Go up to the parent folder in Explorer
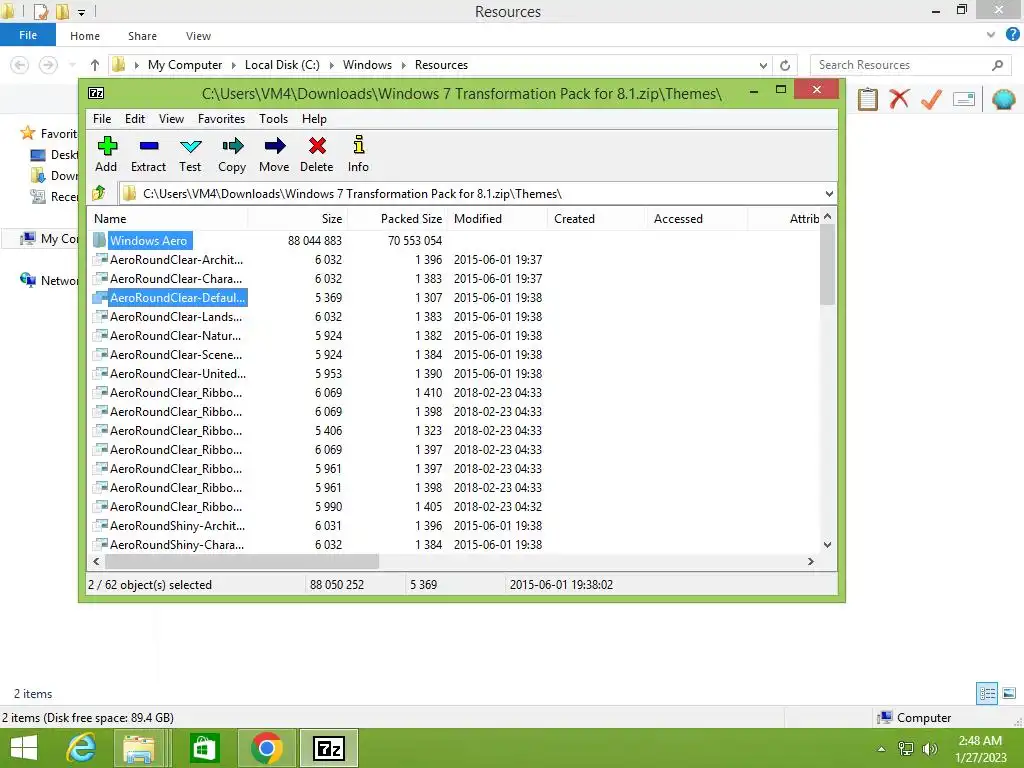The height and width of the screenshot is (768, 1024). 95,65
